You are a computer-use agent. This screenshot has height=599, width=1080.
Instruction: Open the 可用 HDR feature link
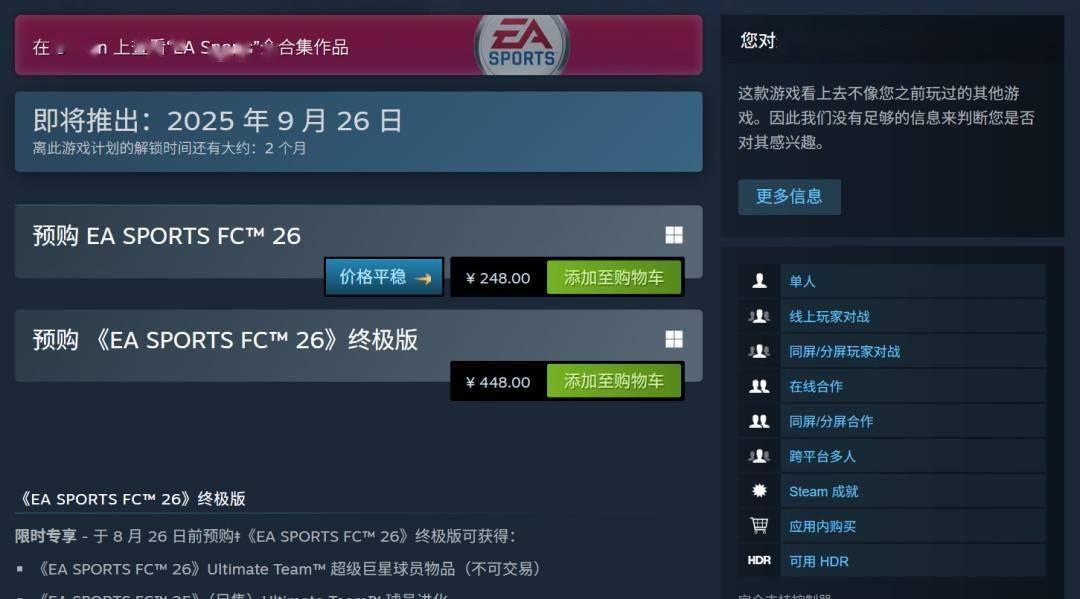pos(819,561)
